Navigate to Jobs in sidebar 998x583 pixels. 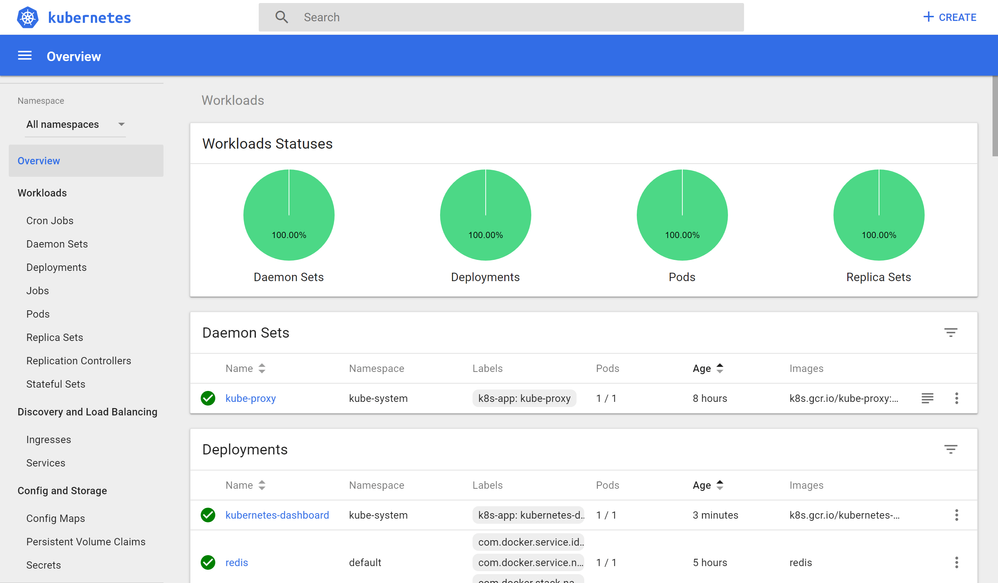pyautogui.click(x=38, y=291)
